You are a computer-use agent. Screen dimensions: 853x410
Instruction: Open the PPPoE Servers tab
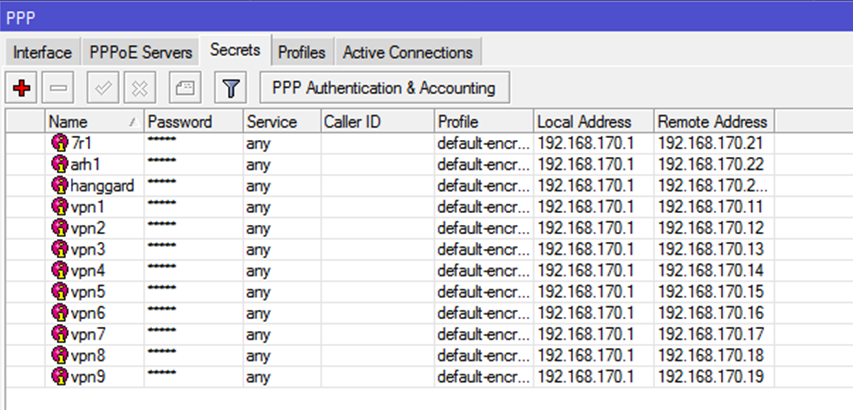pyautogui.click(x=139, y=52)
